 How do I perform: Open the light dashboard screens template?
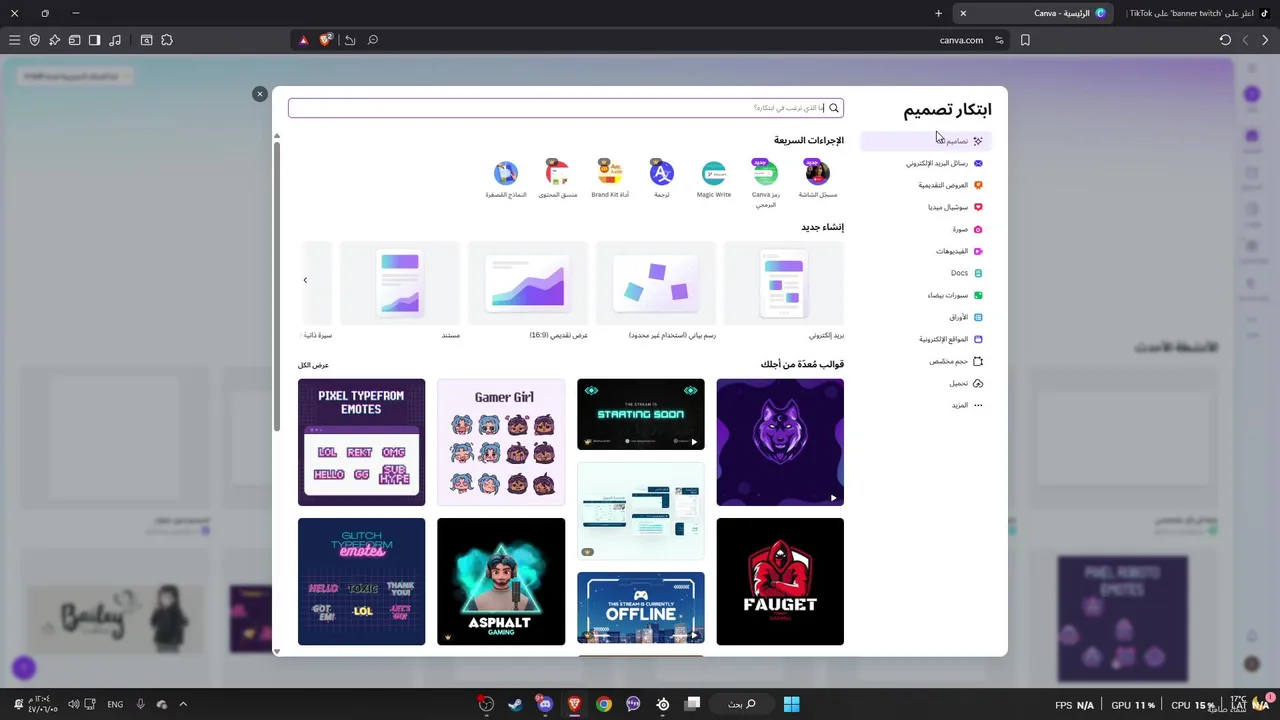click(641, 510)
